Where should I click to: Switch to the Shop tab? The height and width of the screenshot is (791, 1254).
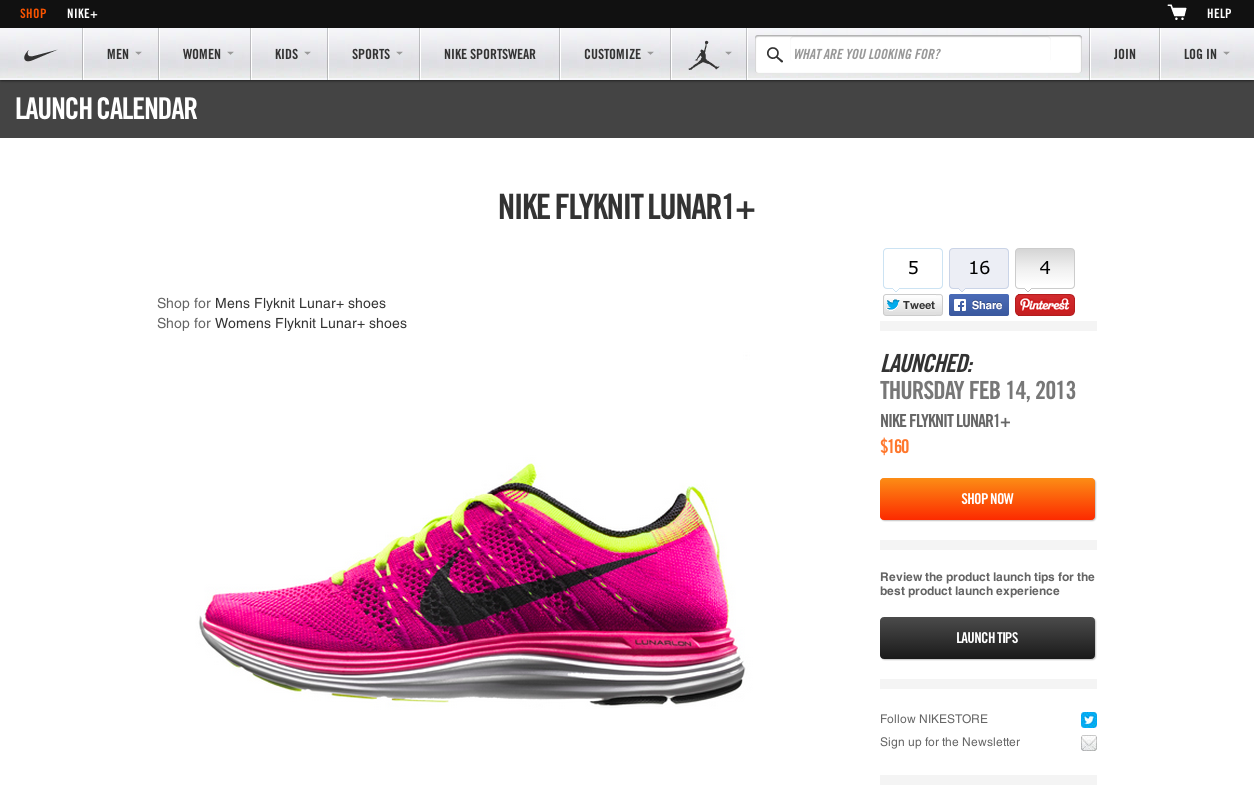pos(33,14)
